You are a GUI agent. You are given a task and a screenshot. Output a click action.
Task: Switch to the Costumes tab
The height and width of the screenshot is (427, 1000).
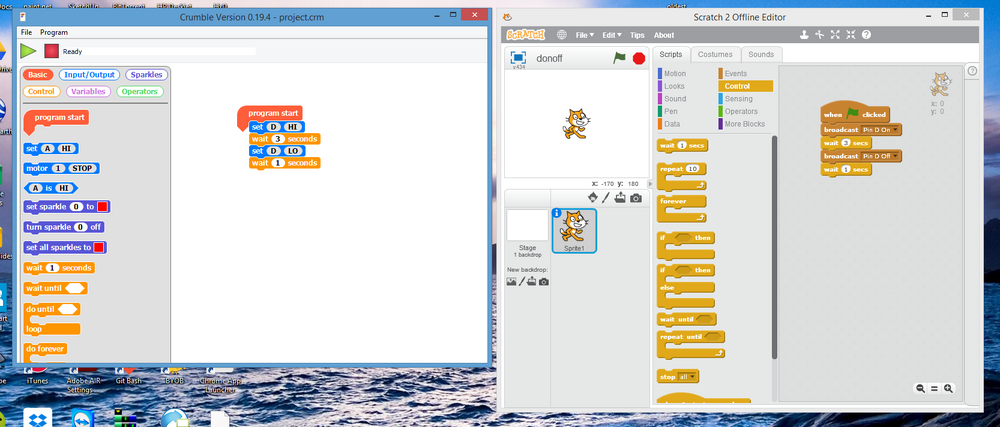coord(715,55)
